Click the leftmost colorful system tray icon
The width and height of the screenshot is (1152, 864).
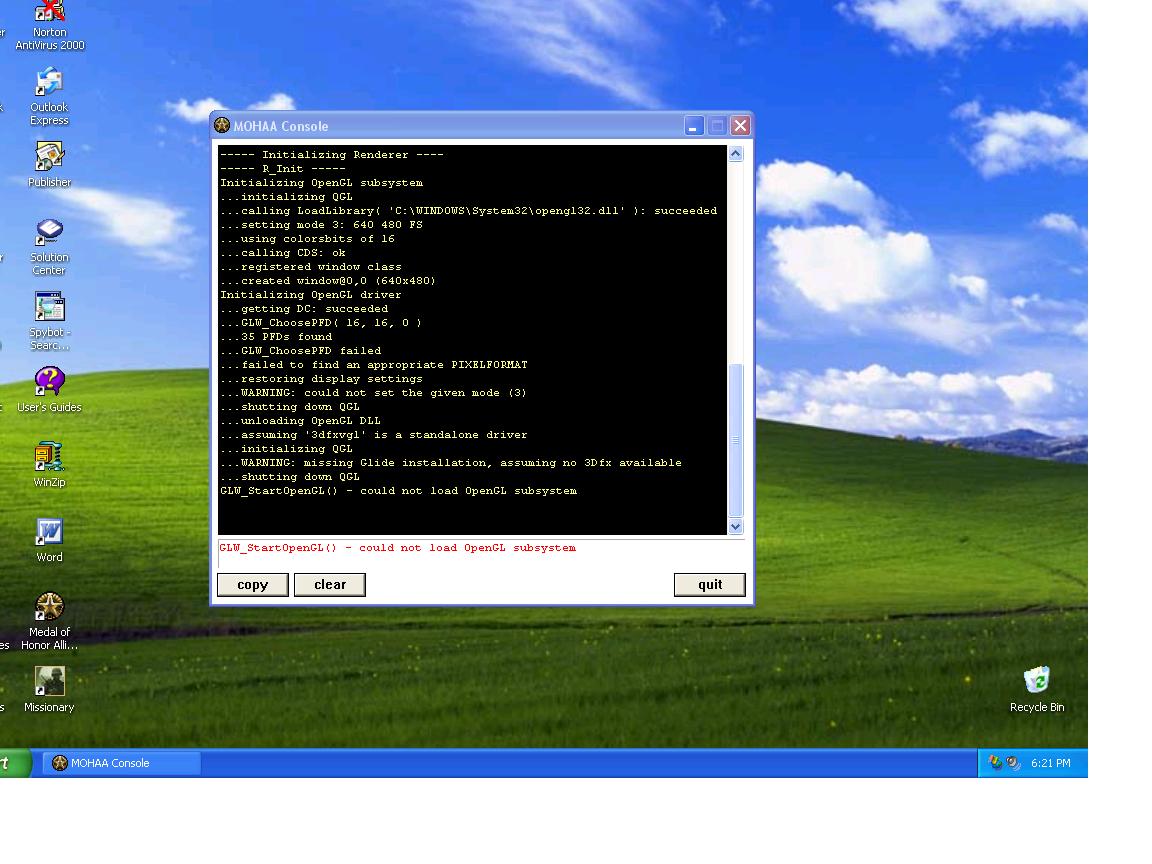[x=996, y=763]
